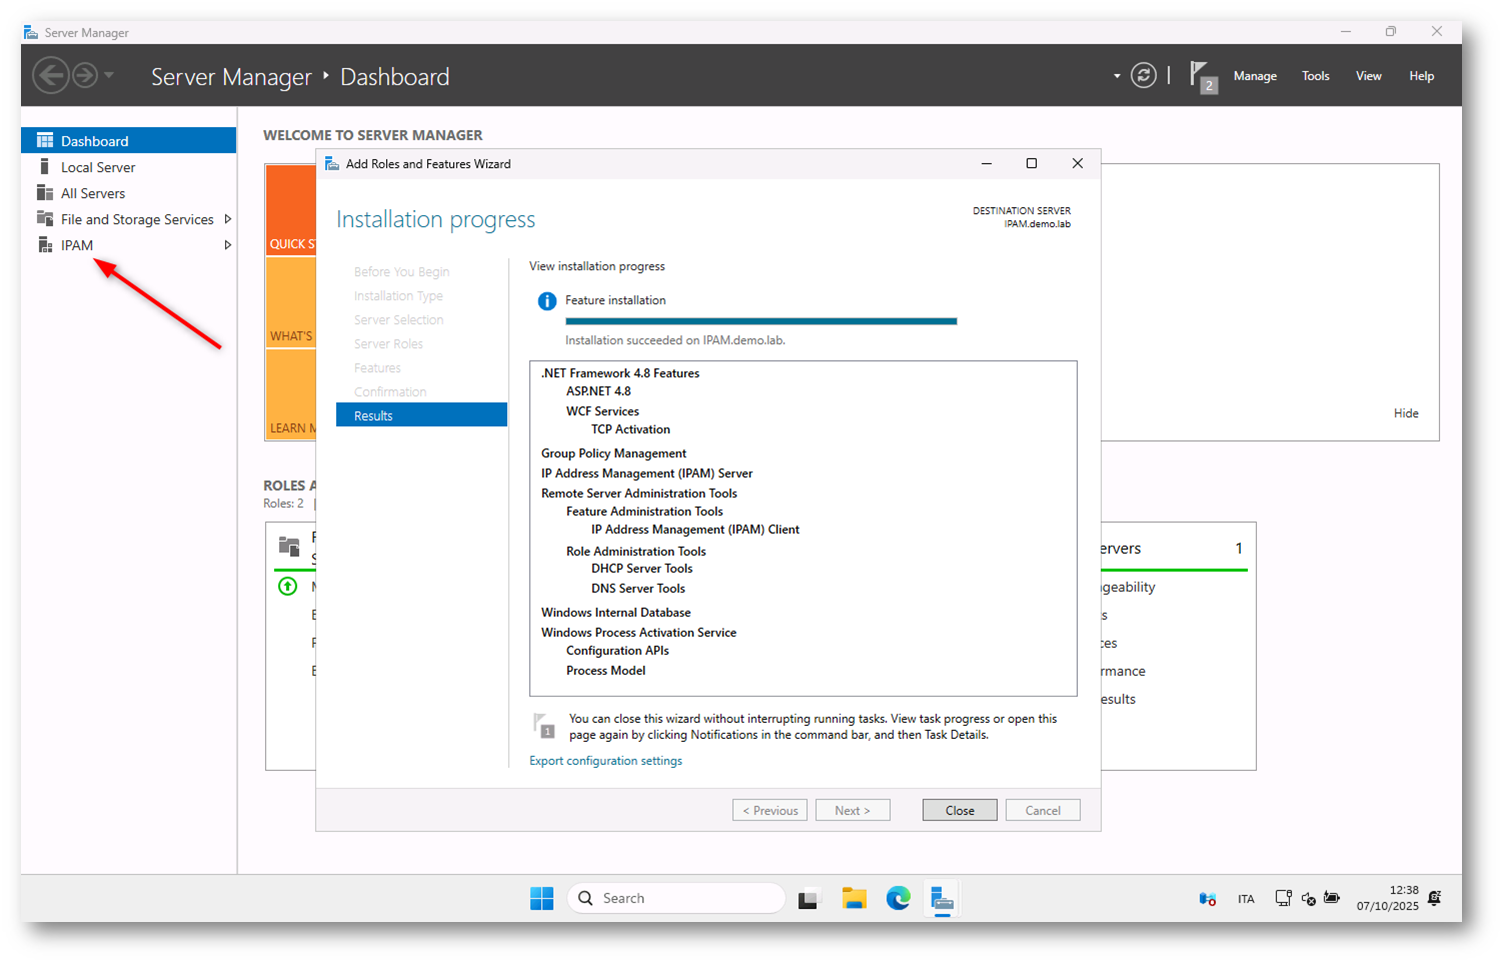Image resolution: width=1504 pixels, height=964 pixels.
Task: Launch Microsoft Edge from the taskbar
Action: [898, 899]
